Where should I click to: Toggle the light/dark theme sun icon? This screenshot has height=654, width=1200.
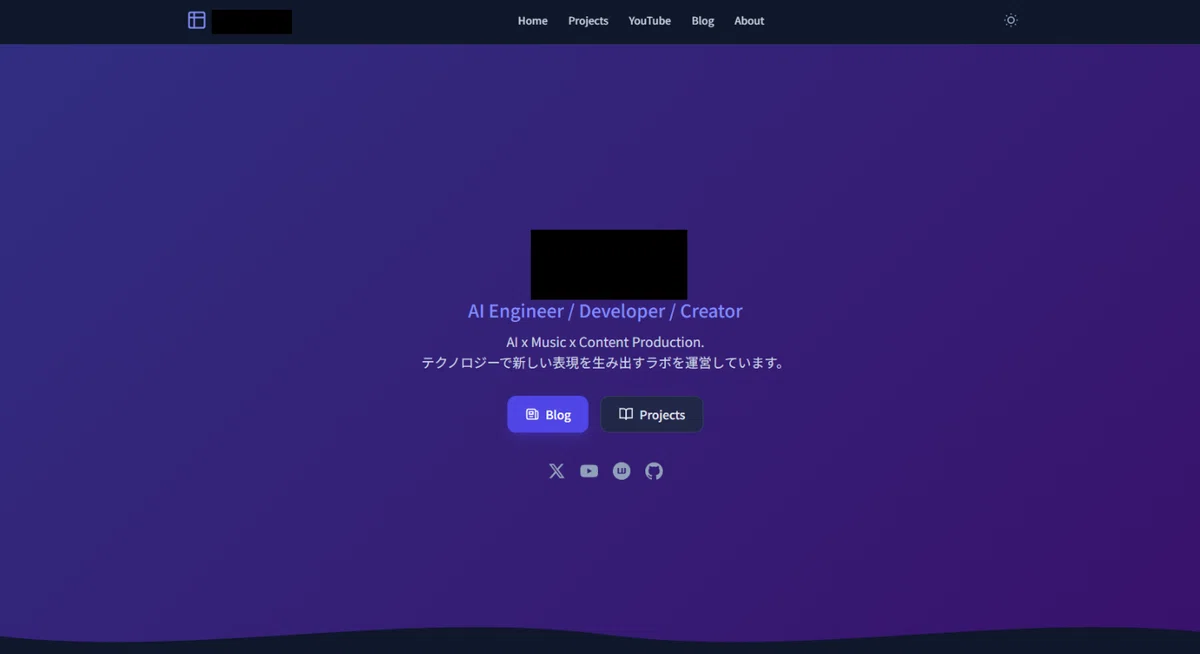coord(1011,20)
